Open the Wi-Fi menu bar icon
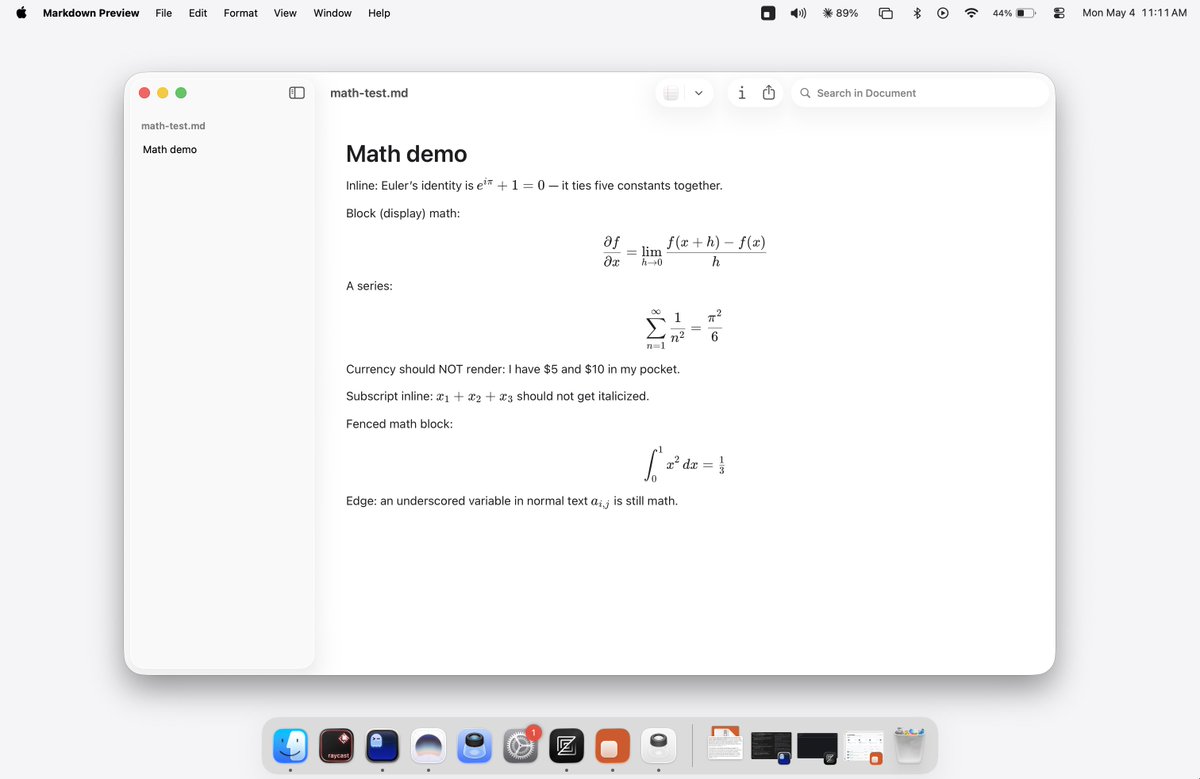The image size is (1200, 779). (971, 13)
